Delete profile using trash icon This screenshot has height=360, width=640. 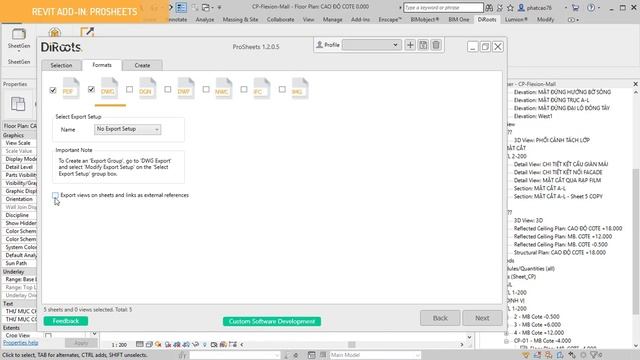pos(436,45)
